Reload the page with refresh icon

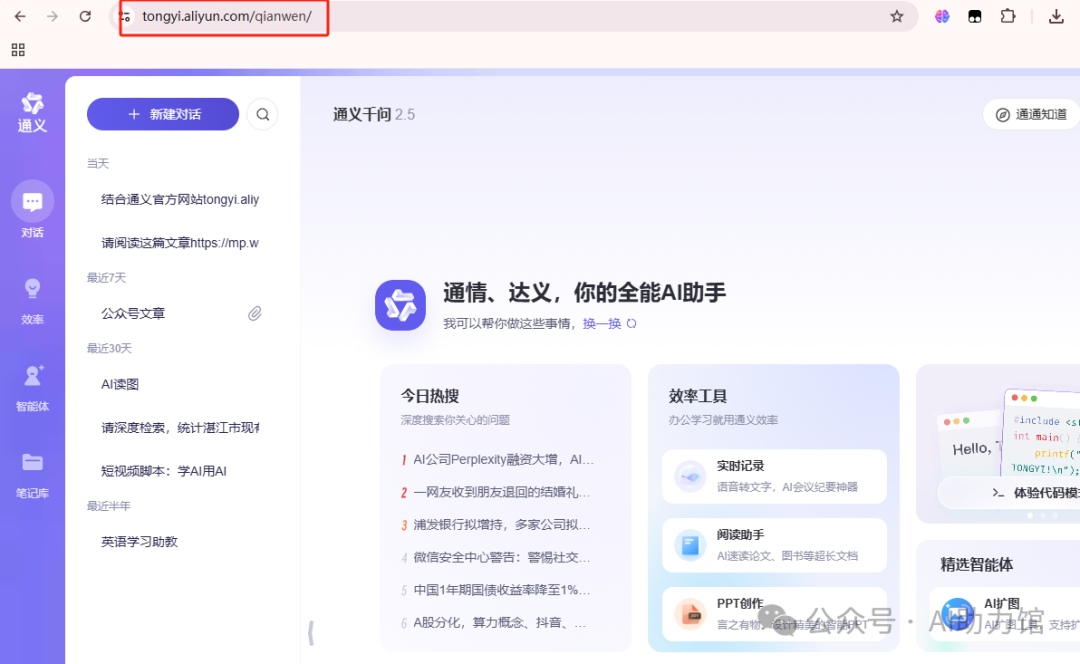[85, 16]
